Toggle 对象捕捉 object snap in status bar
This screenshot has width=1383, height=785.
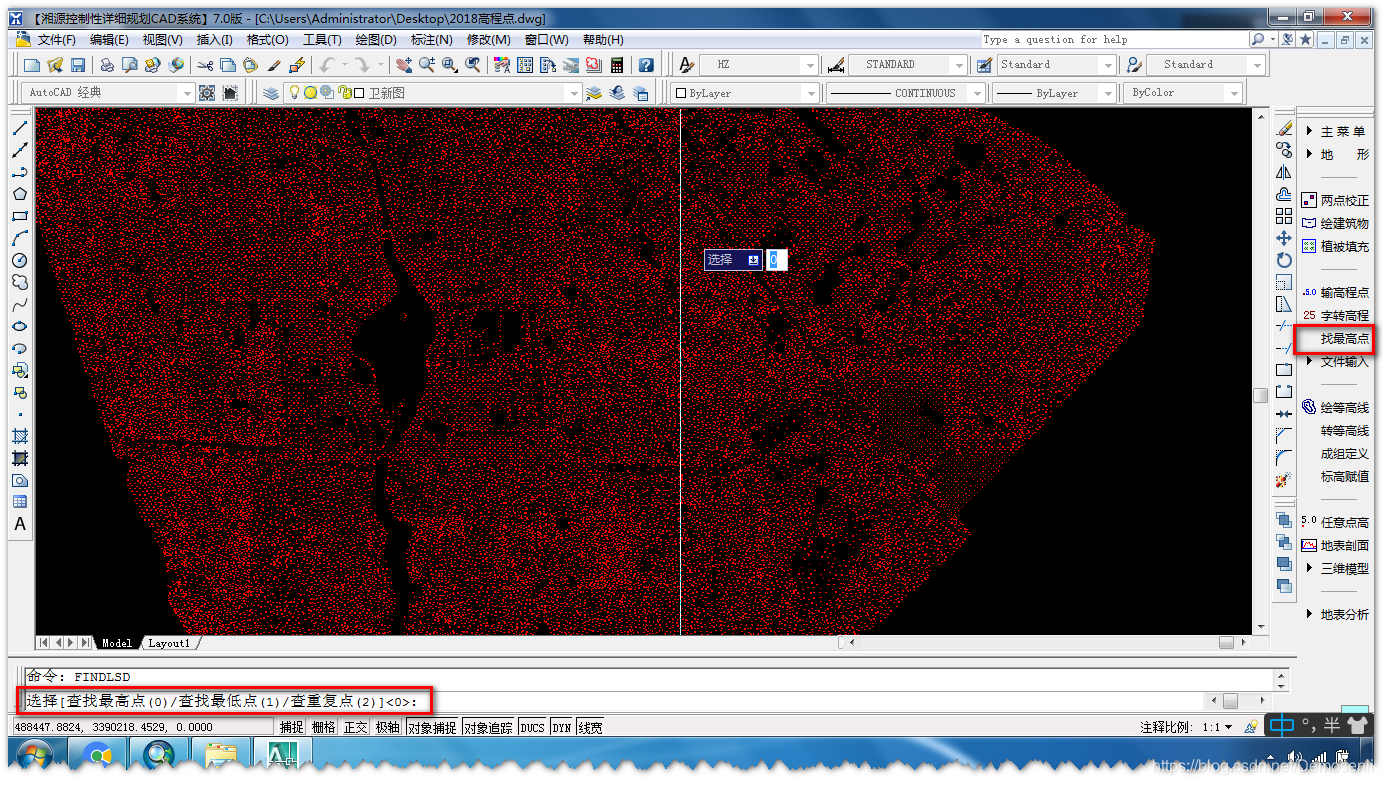click(432, 728)
